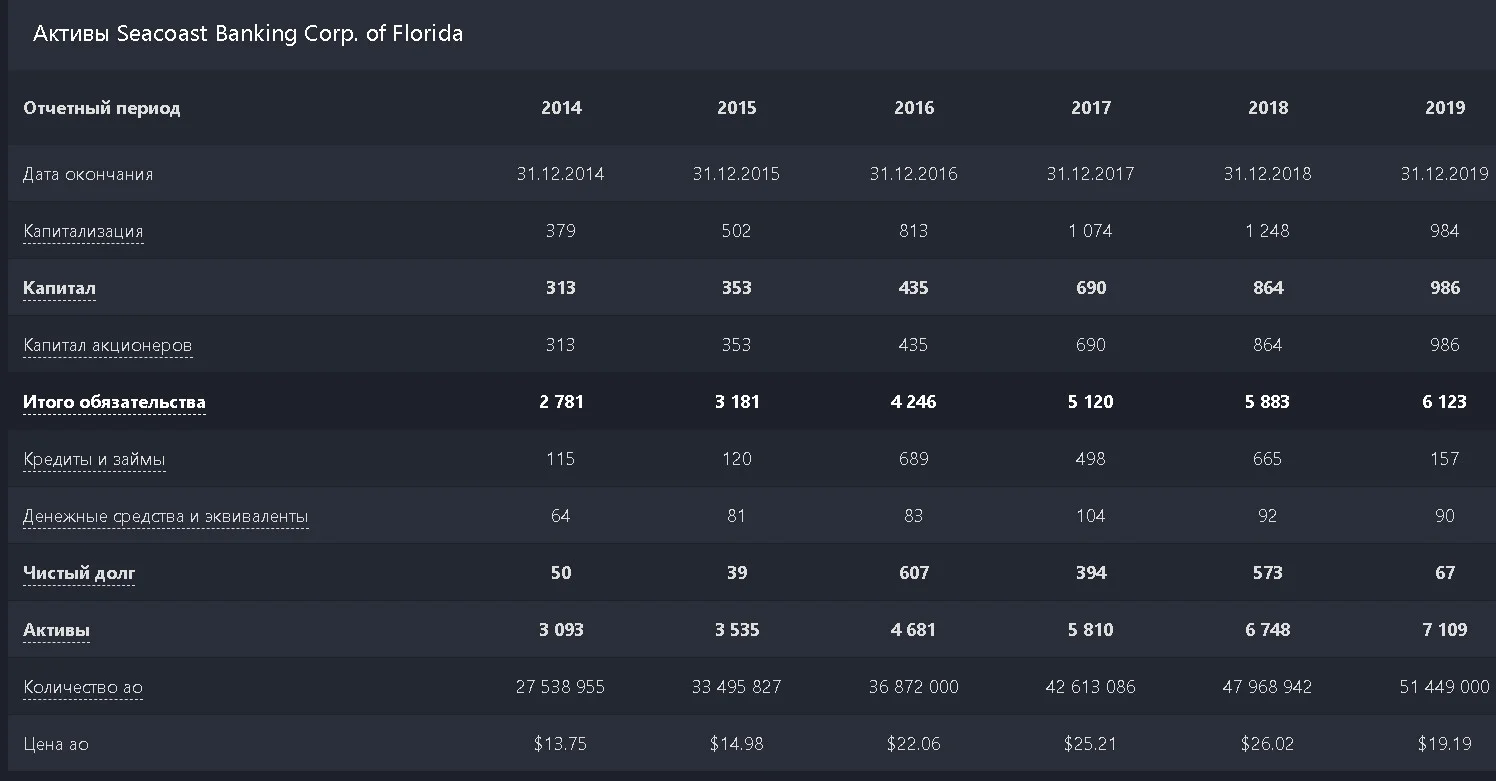Open the Денежные средства и эквиваленты link

[166, 516]
